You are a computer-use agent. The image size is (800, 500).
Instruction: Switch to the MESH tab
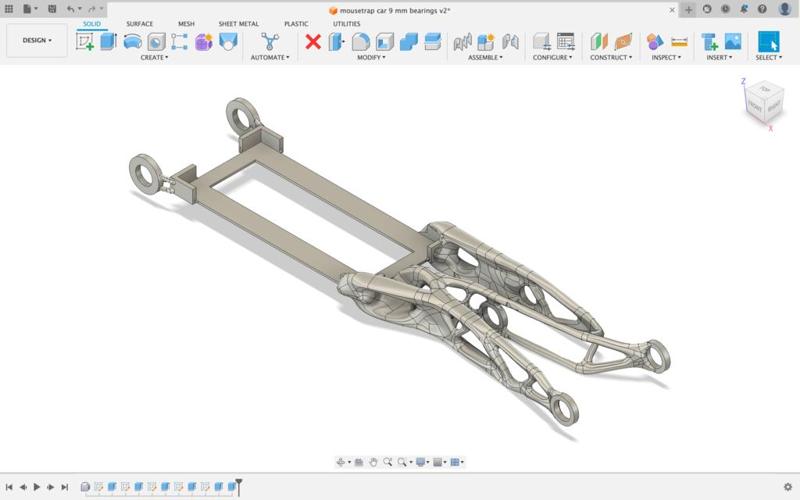pos(186,24)
